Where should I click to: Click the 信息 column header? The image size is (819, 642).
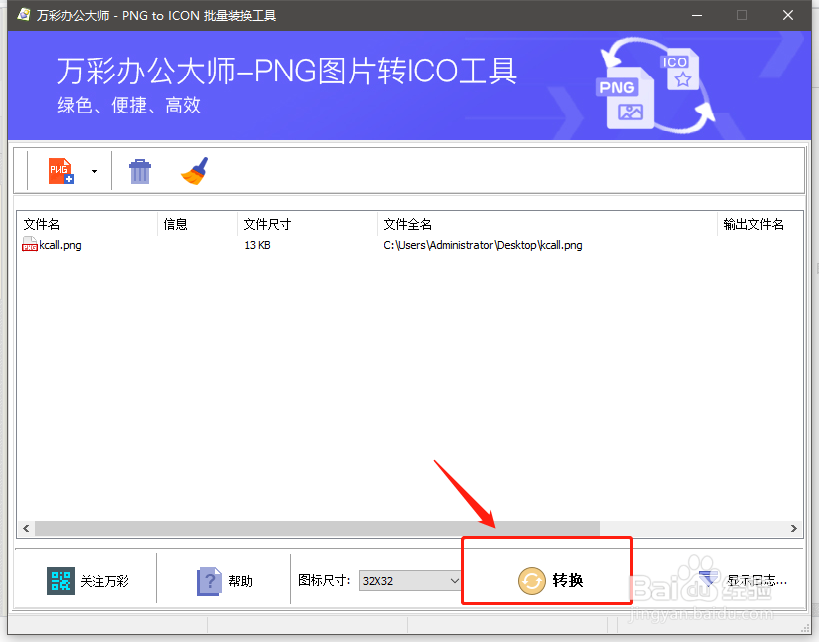point(197,224)
